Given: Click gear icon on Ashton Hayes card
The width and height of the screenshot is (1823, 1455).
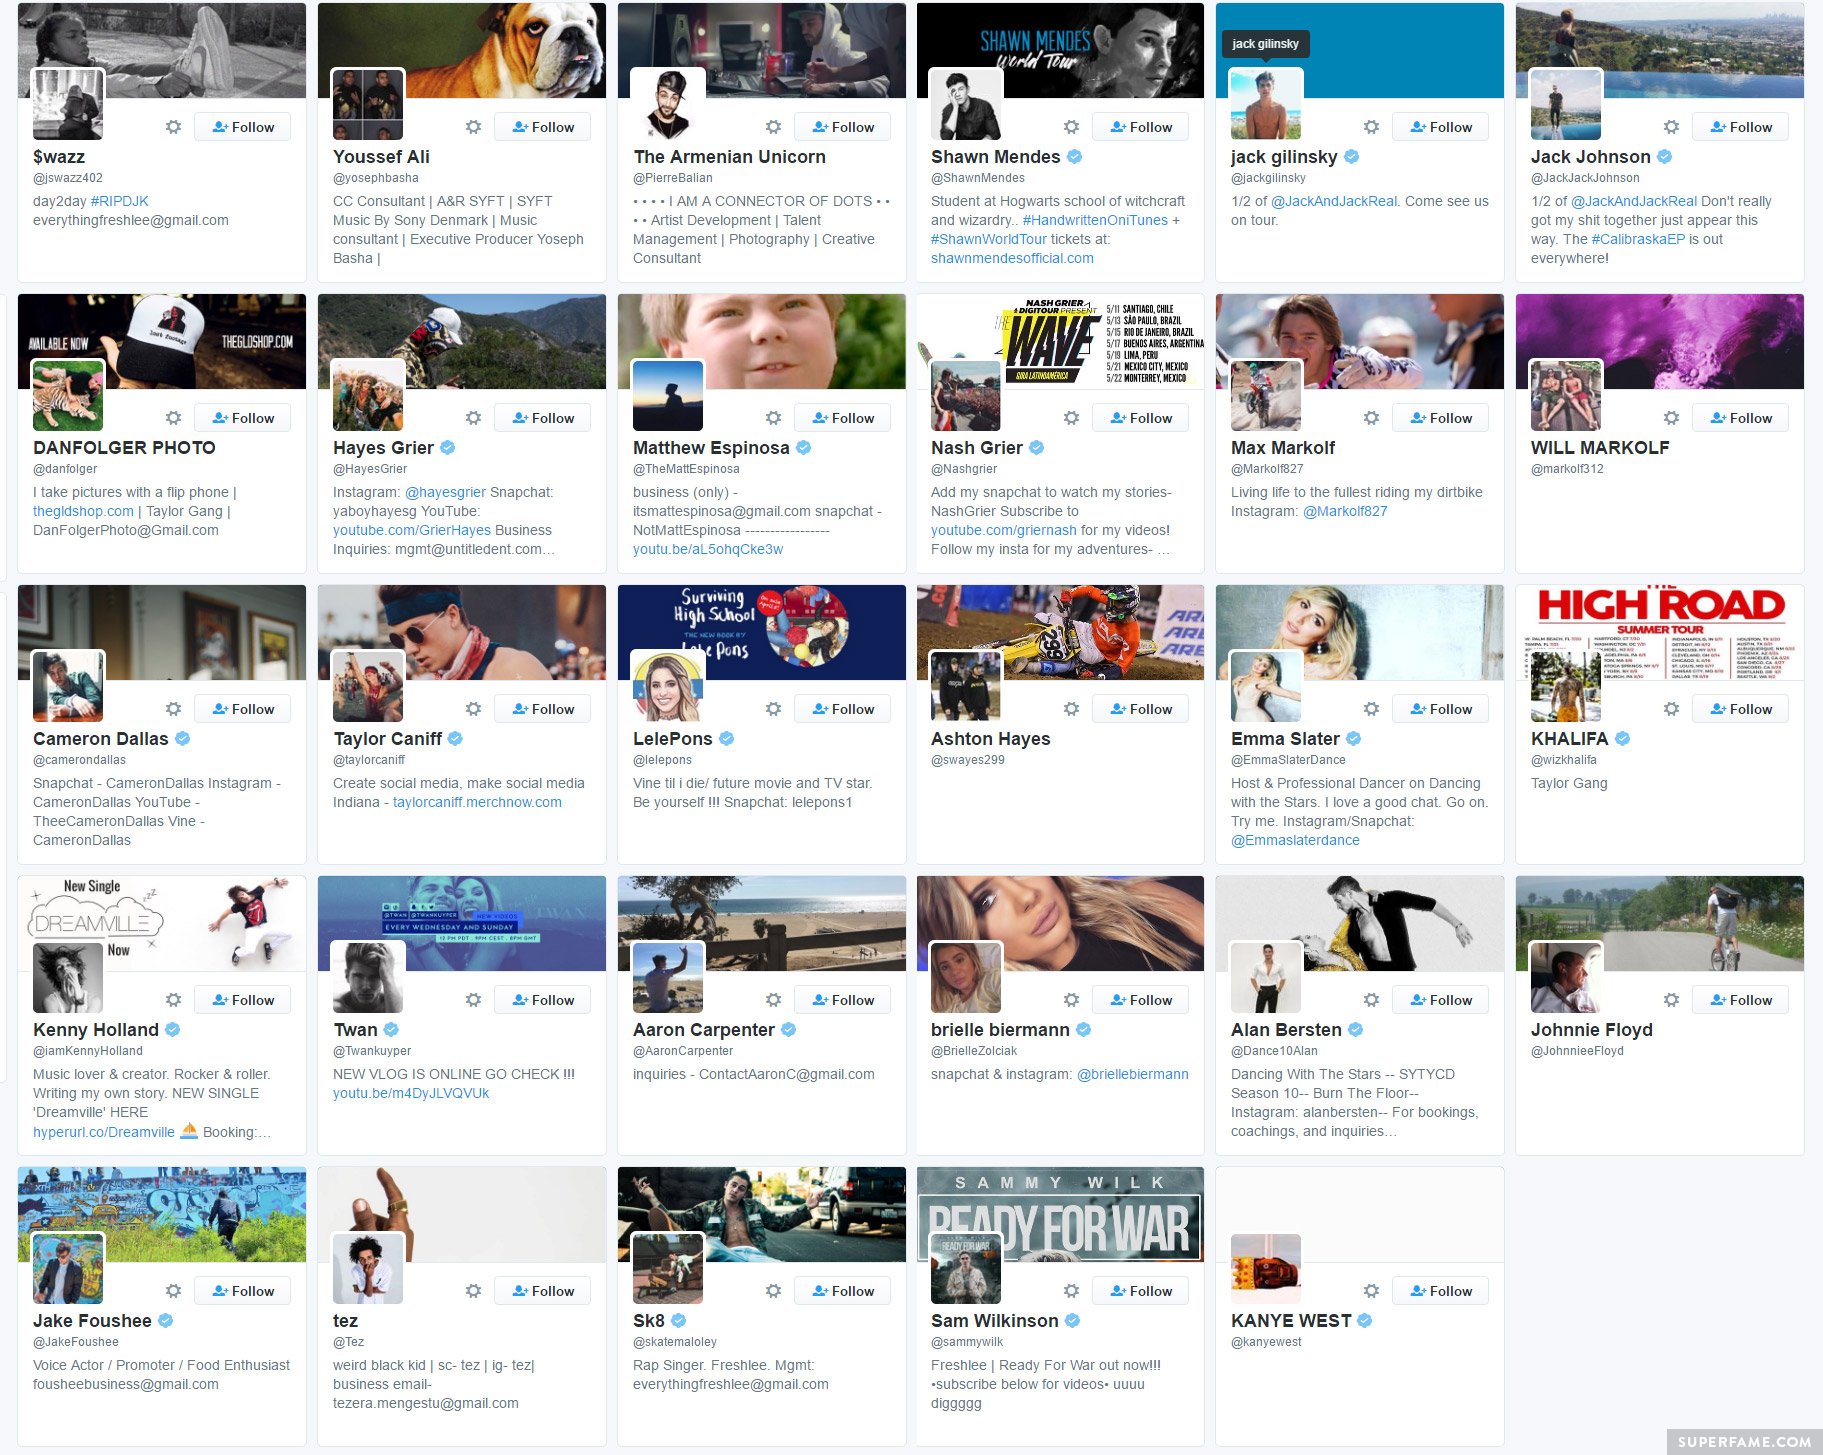Looking at the screenshot, I should (x=1071, y=709).
